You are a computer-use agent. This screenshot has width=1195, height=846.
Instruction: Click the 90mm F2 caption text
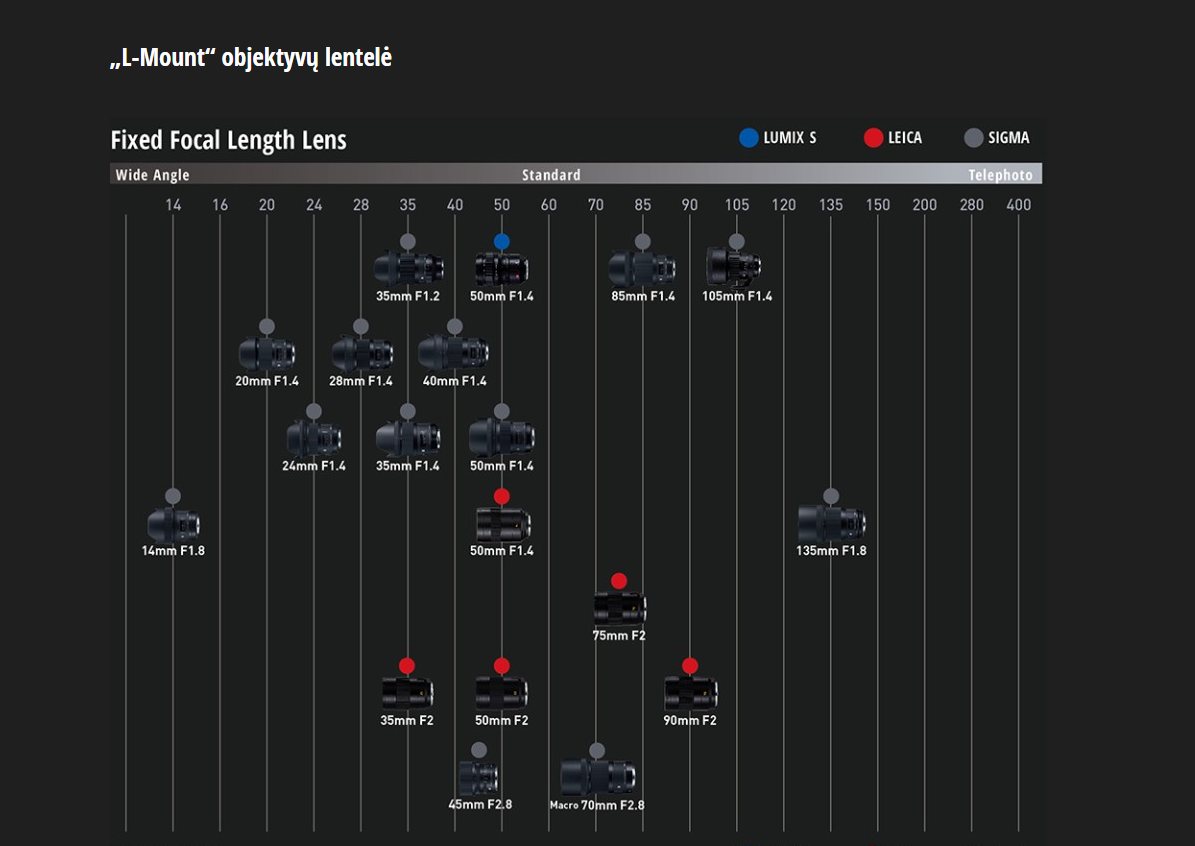click(x=690, y=720)
